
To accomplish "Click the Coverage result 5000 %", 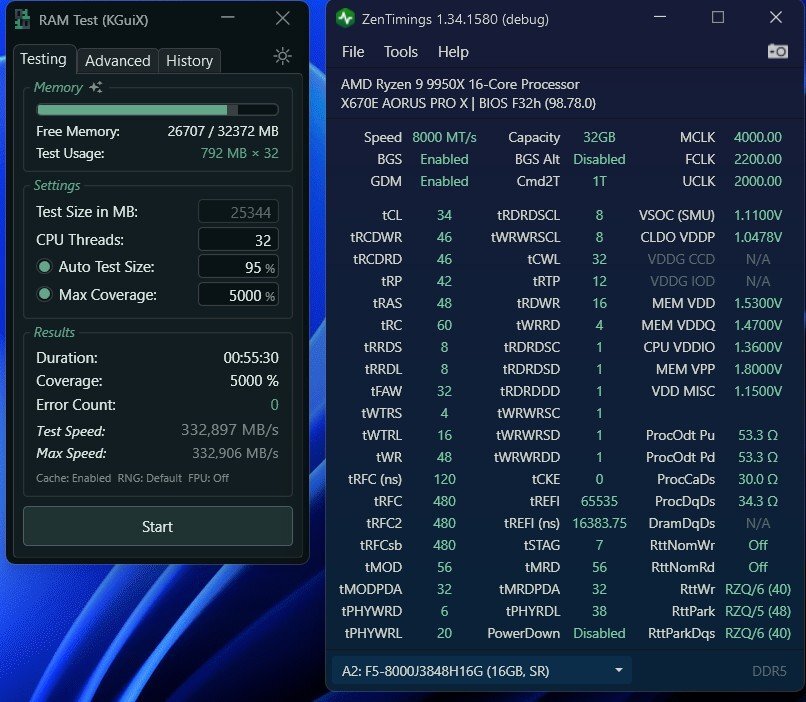I will pyautogui.click(x=254, y=381).
